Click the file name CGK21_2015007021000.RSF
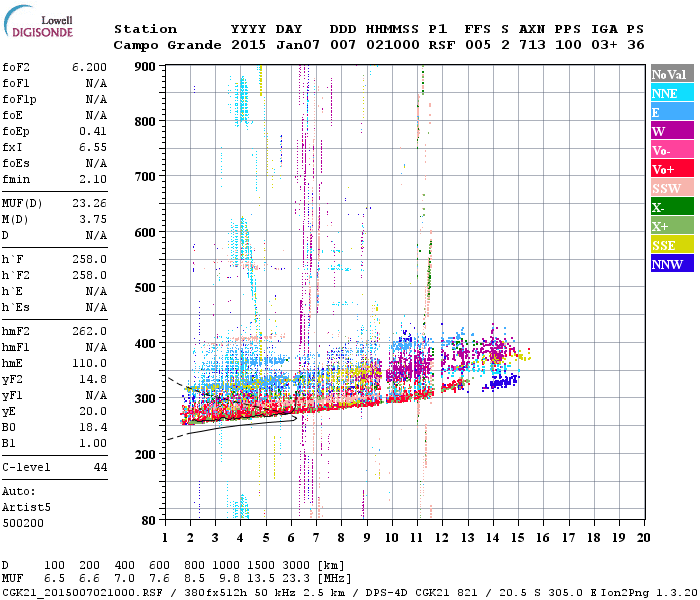This screenshot has width=700, height=600. point(83,592)
